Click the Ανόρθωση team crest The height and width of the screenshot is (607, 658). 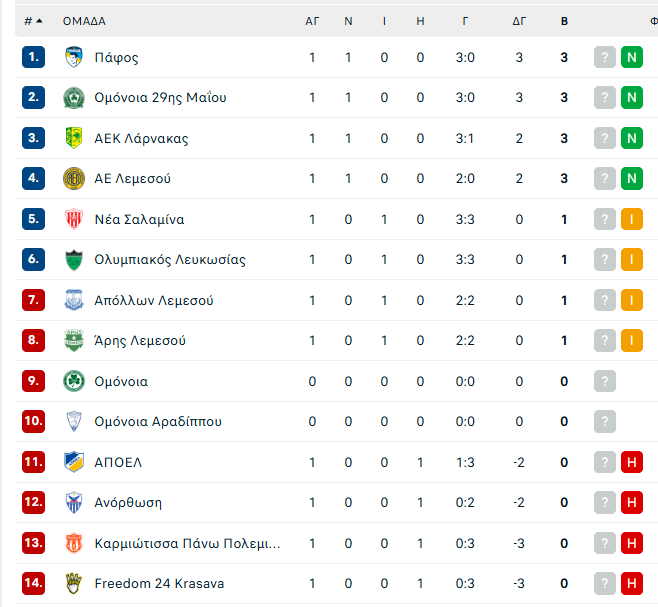tap(74, 502)
